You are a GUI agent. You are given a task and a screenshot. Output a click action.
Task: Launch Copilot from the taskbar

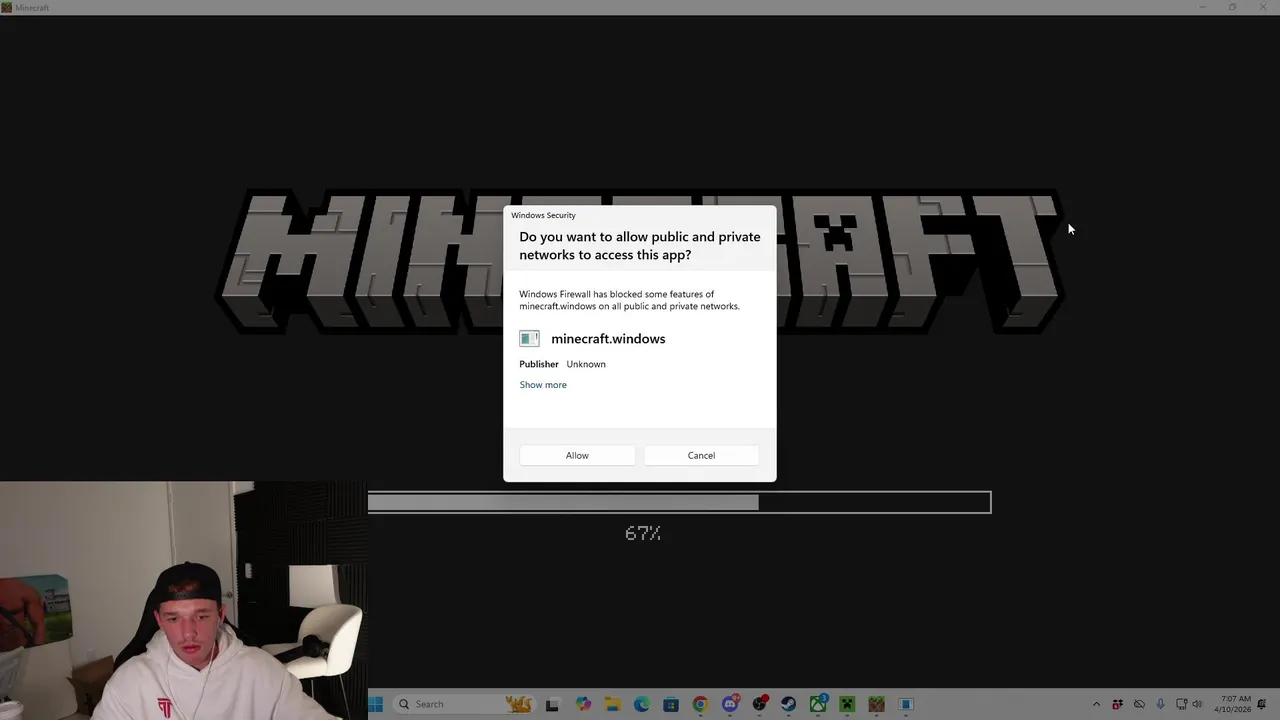[584, 704]
